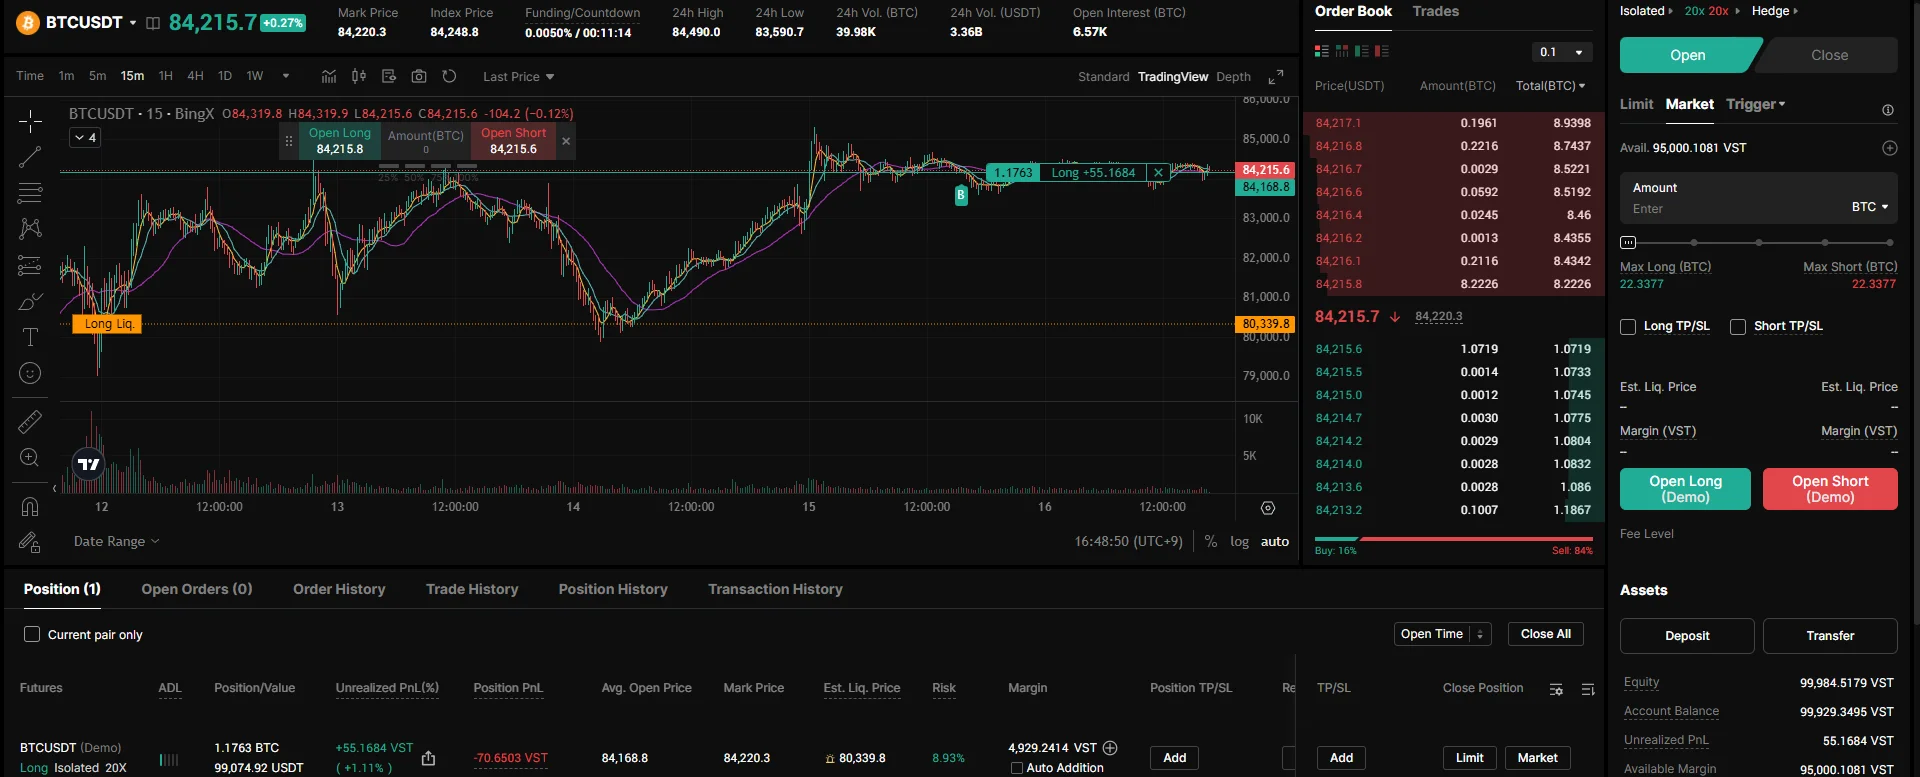The width and height of the screenshot is (1920, 777).
Task: Click the share position icon
Action: point(428,758)
